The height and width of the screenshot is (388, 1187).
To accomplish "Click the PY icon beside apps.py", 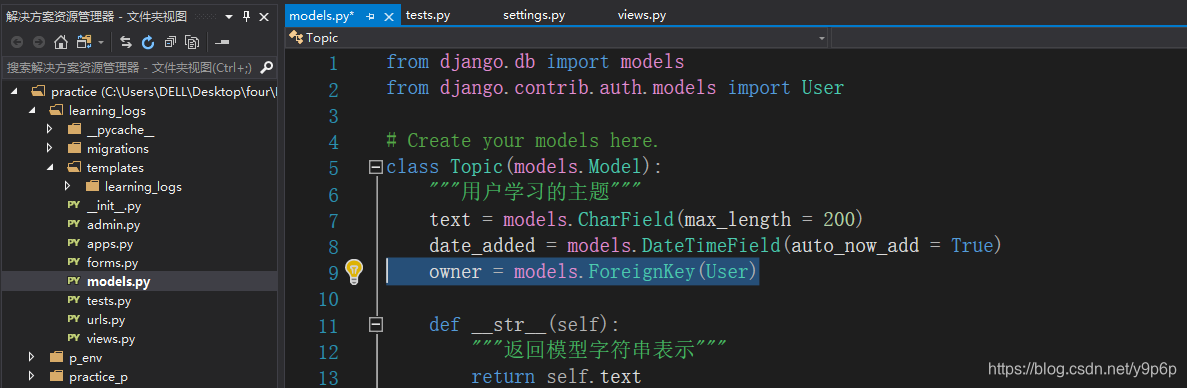I will 74,244.
